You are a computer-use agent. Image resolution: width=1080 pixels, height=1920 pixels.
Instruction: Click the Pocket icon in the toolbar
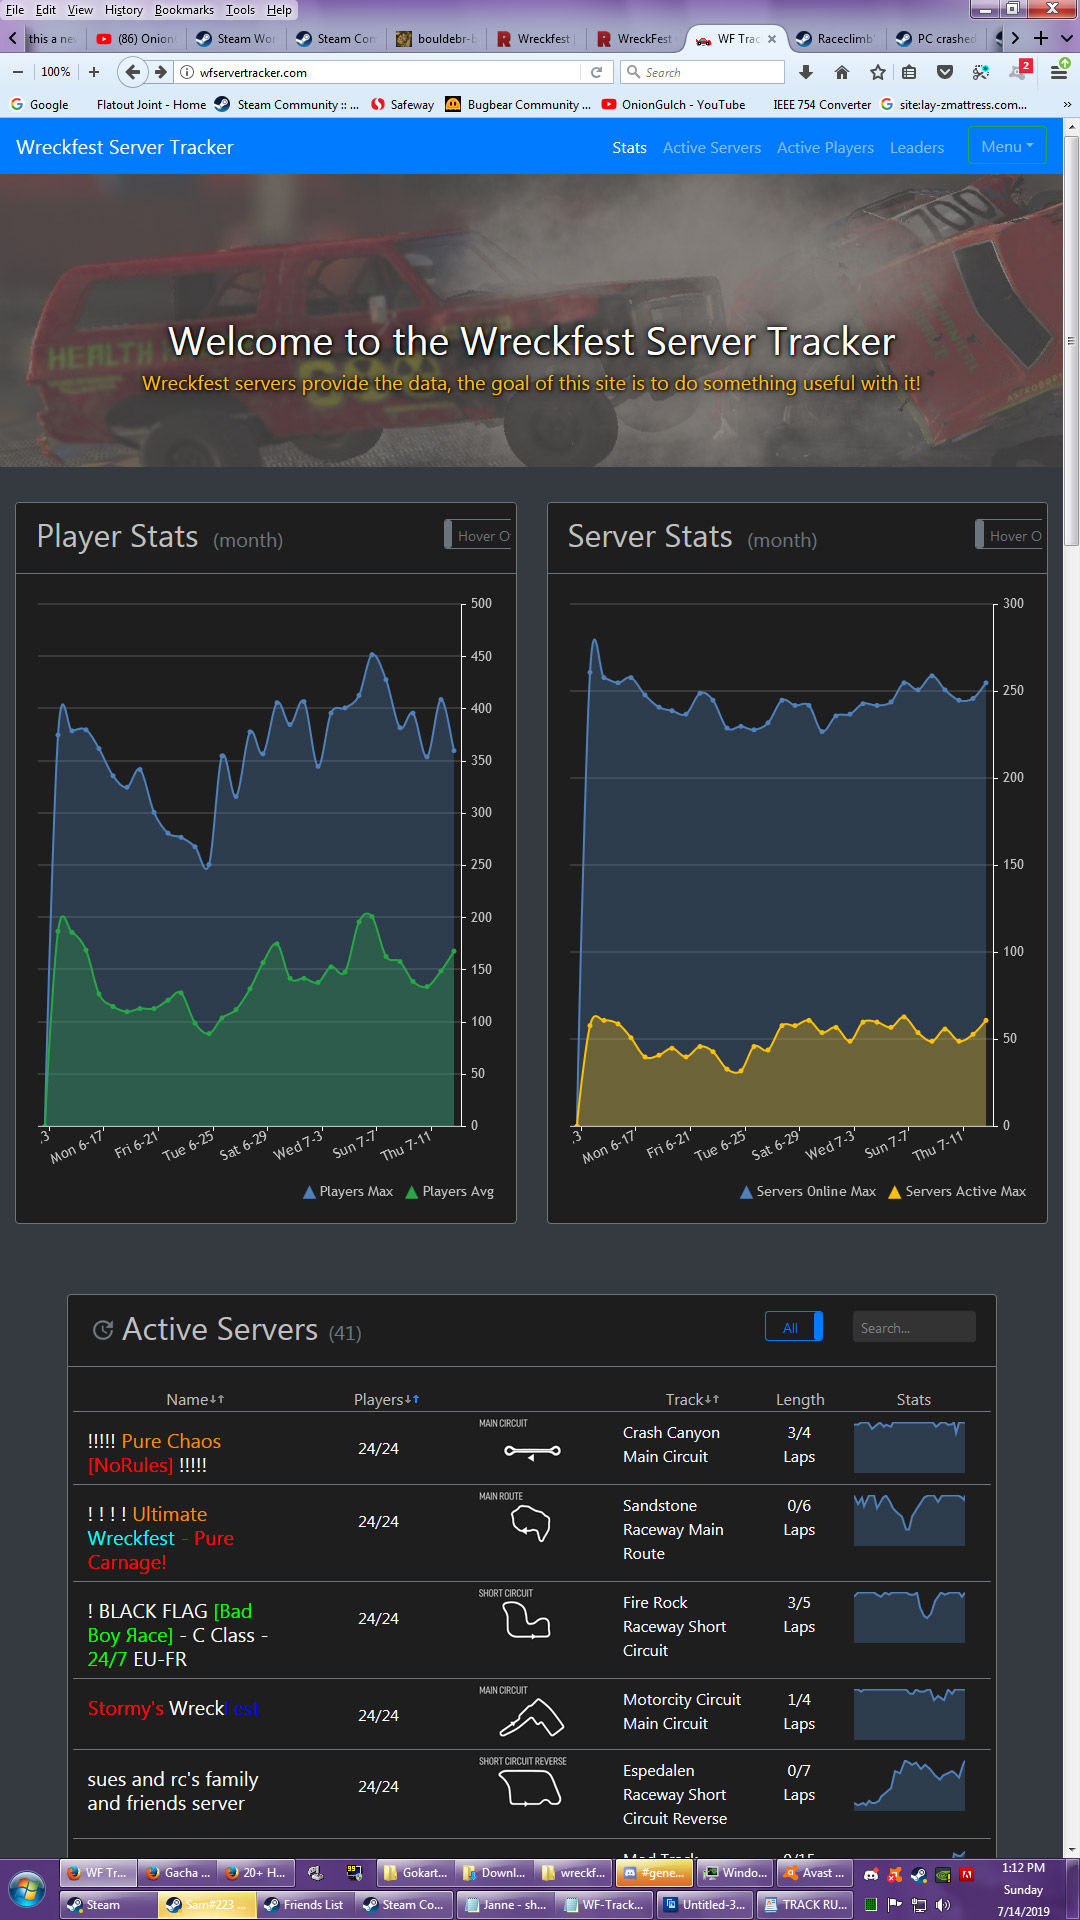point(945,72)
